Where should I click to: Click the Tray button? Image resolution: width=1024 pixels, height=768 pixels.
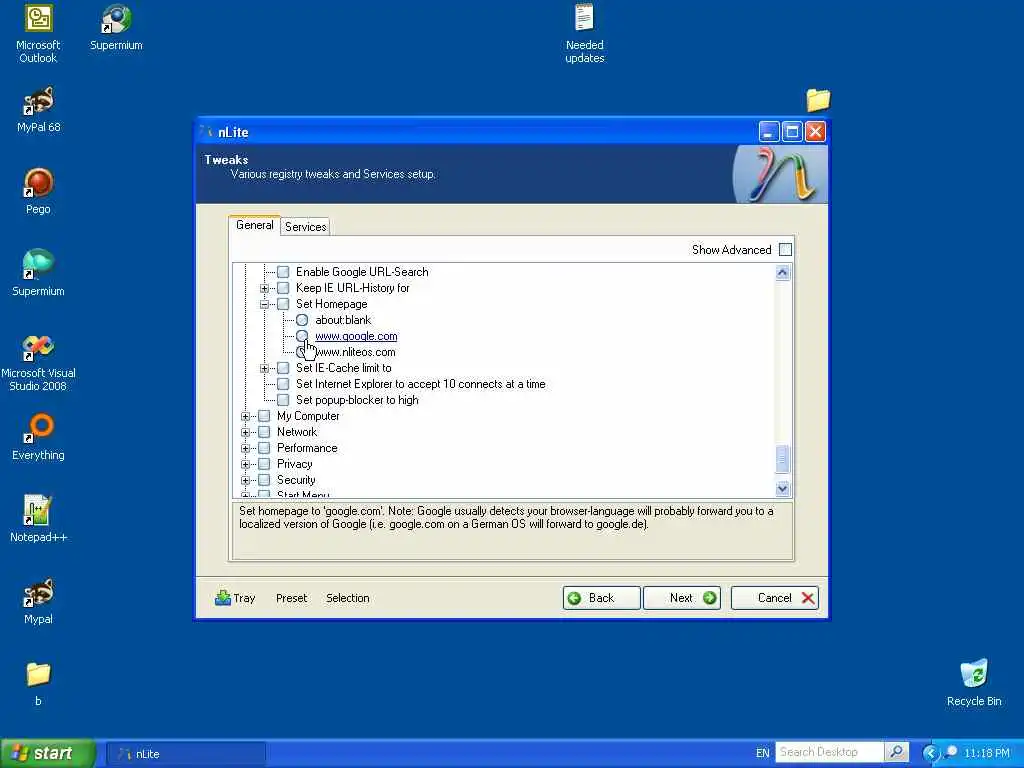click(235, 598)
